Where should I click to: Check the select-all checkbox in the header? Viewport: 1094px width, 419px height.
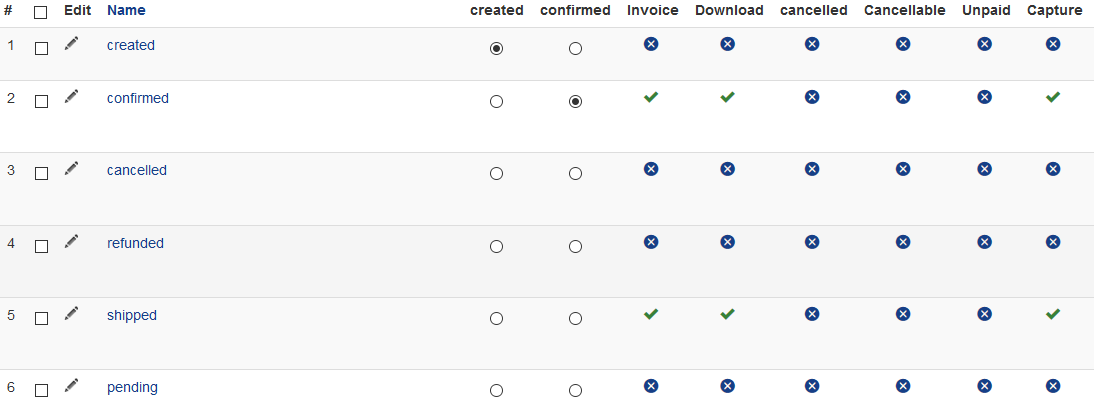tap(41, 12)
